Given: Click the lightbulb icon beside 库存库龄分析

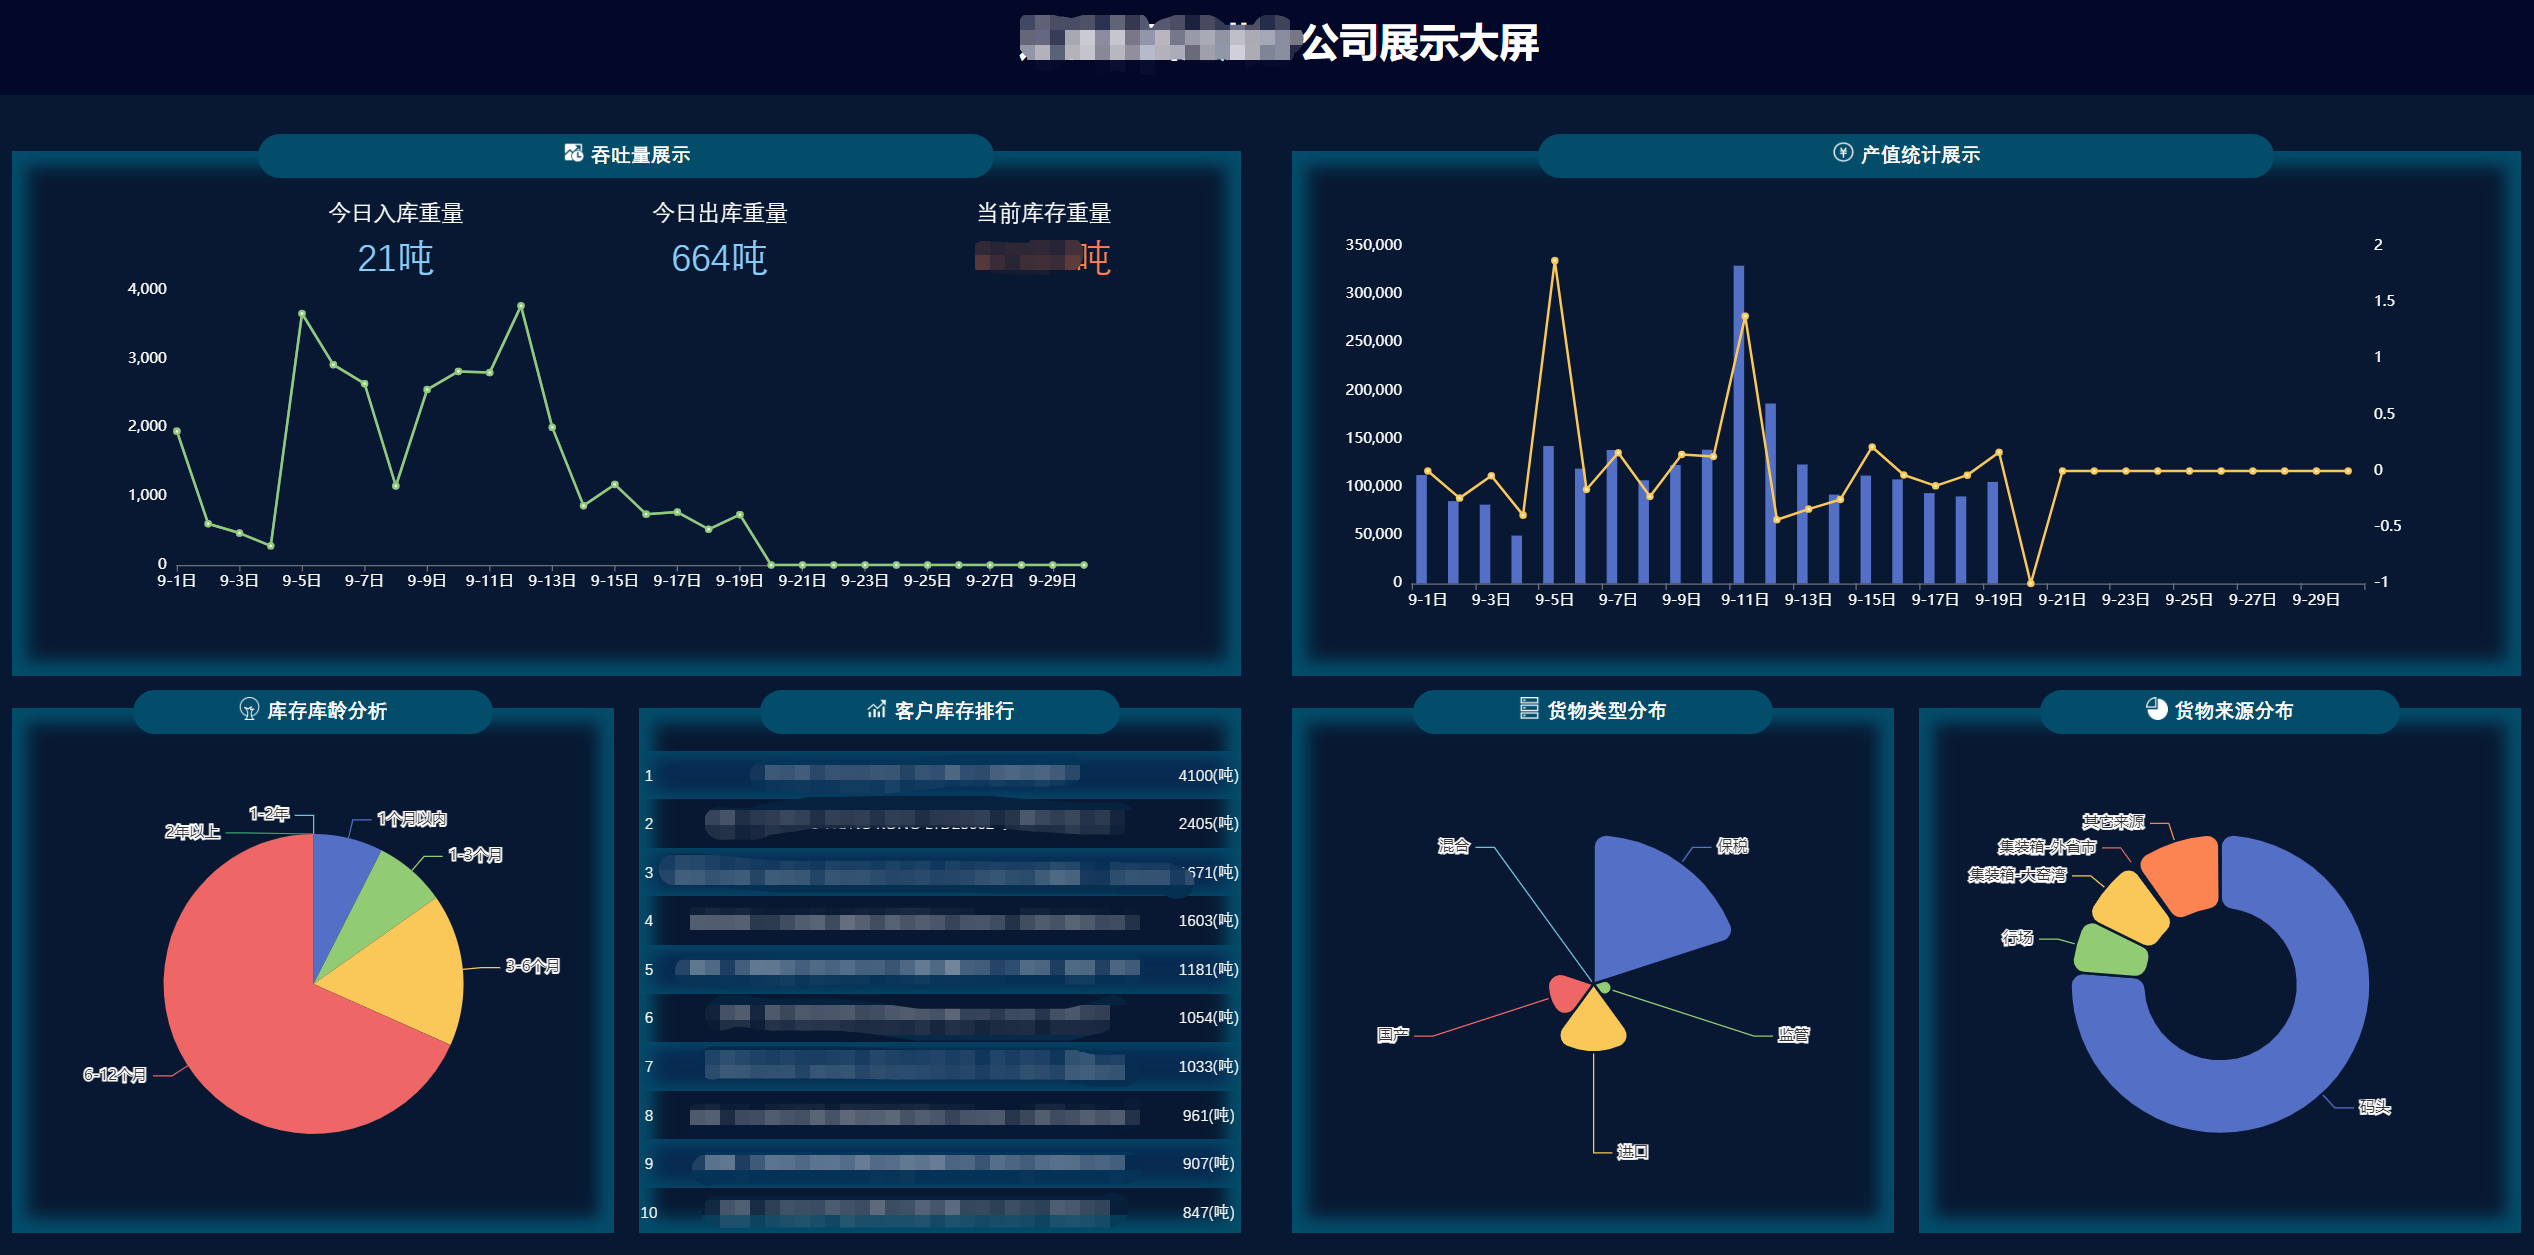Looking at the screenshot, I should tap(249, 709).
